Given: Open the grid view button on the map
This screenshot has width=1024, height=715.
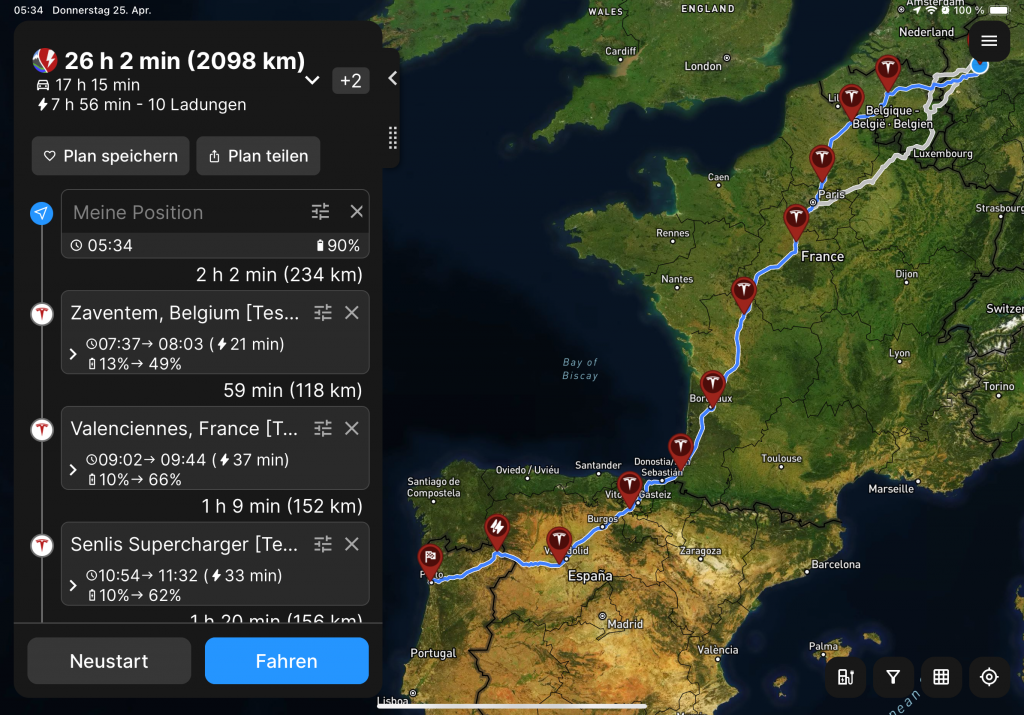Looking at the screenshot, I should [x=941, y=677].
